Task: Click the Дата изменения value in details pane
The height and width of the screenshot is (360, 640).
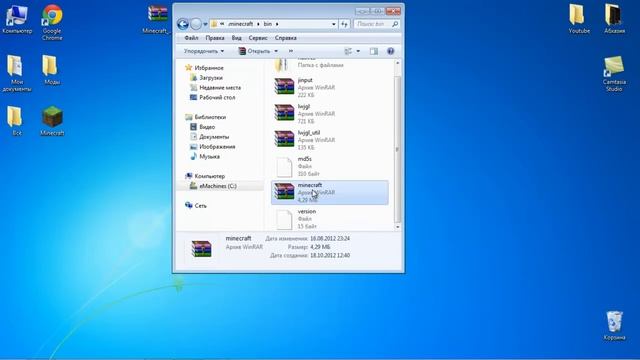Action: click(x=330, y=238)
